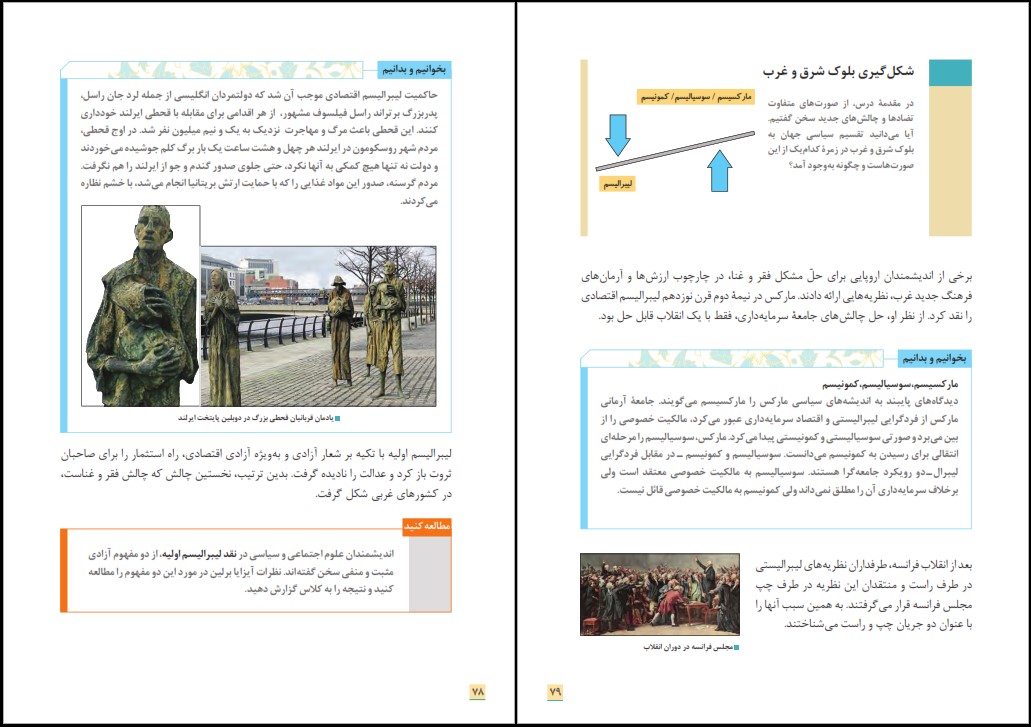The image size is (1031, 727).
Task: Select the French assembly painting
Action: [x=659, y=594]
